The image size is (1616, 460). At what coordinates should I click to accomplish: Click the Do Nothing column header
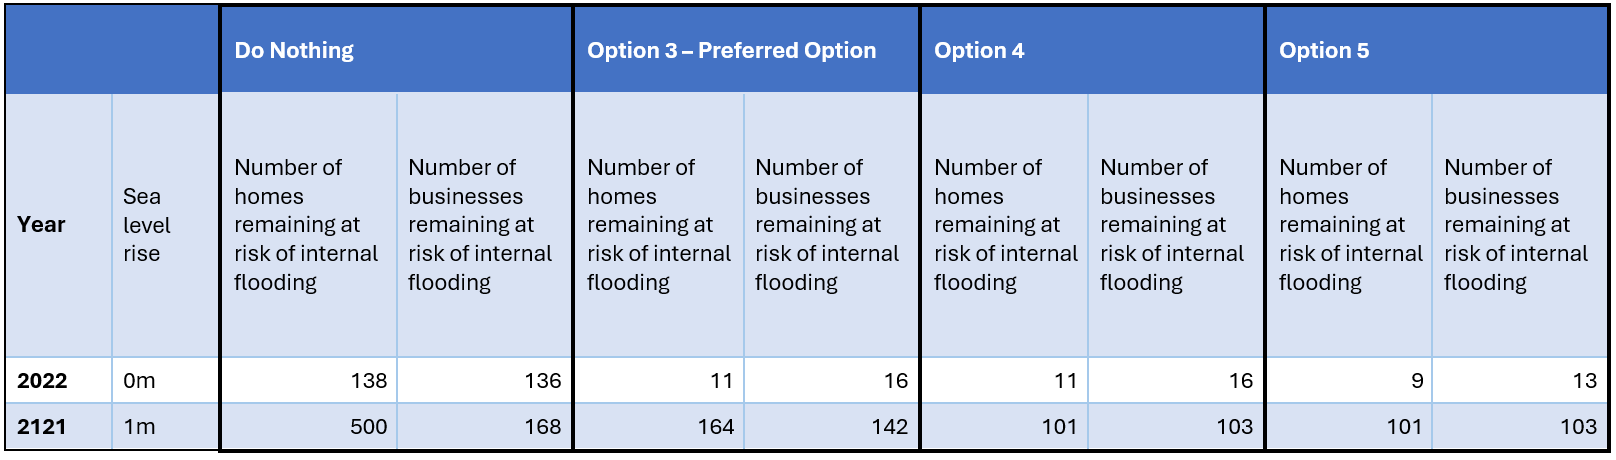(294, 51)
